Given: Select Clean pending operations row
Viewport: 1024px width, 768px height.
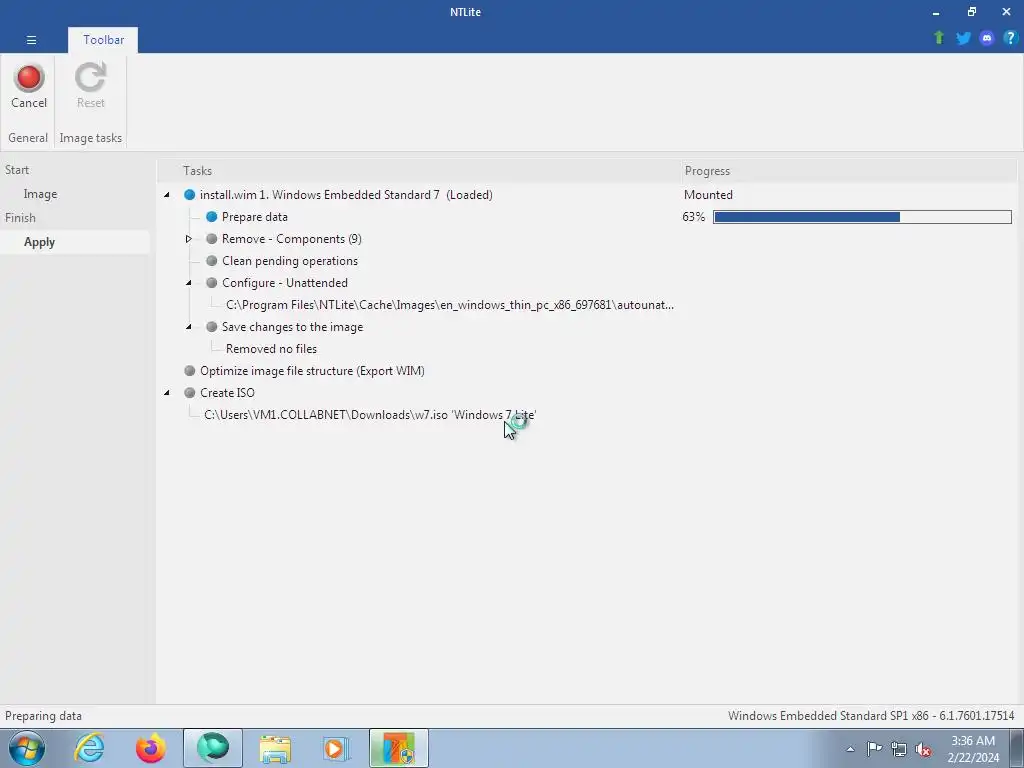Looking at the screenshot, I should point(290,261).
